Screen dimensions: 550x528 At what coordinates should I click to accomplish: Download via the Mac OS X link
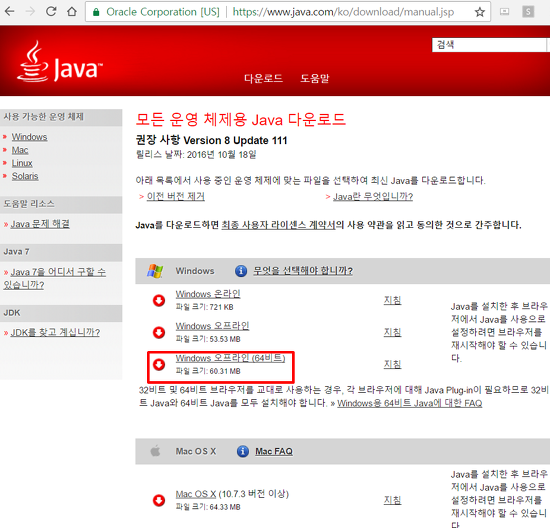(196, 494)
